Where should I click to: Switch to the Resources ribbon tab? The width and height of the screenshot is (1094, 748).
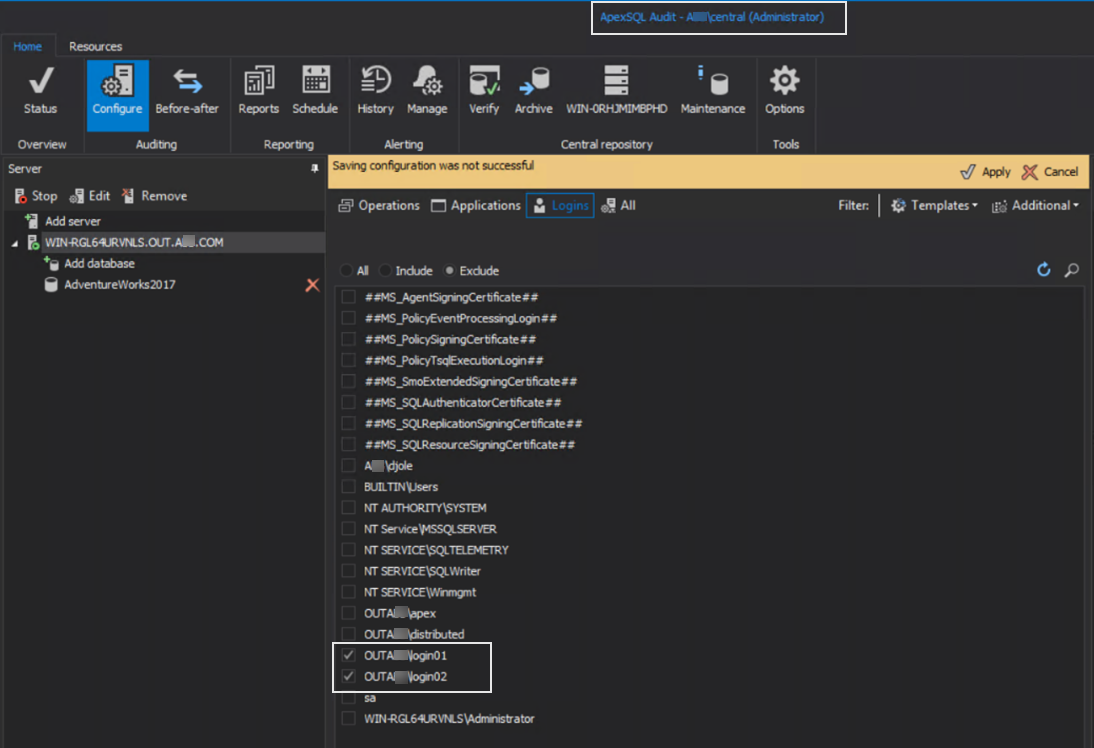tap(96, 46)
